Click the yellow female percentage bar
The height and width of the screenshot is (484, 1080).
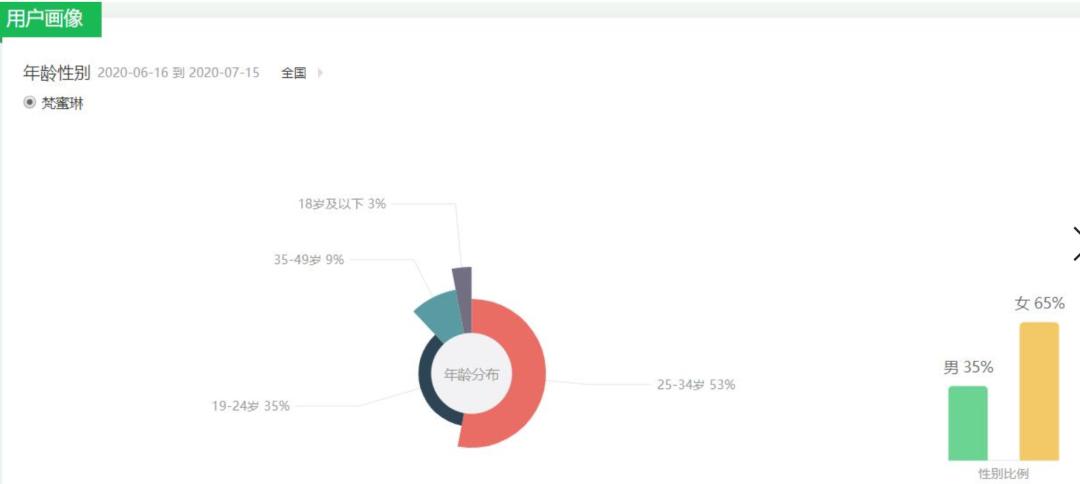[1038, 391]
